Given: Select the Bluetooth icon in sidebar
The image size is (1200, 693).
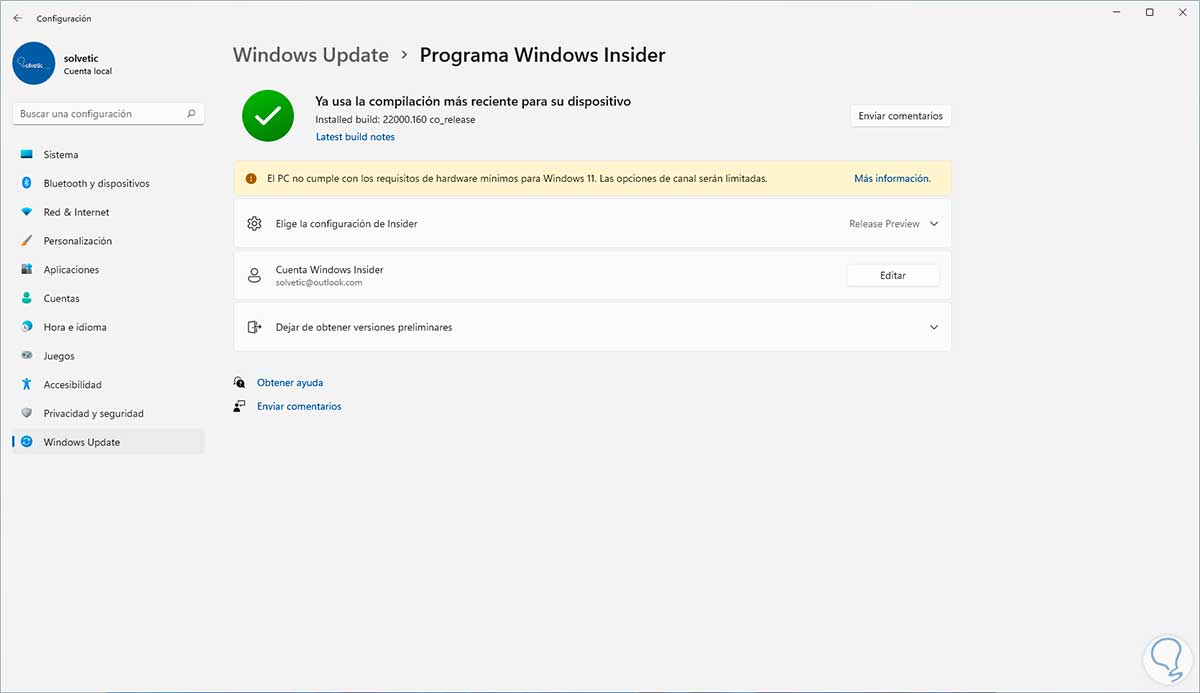Looking at the screenshot, I should (x=26, y=183).
